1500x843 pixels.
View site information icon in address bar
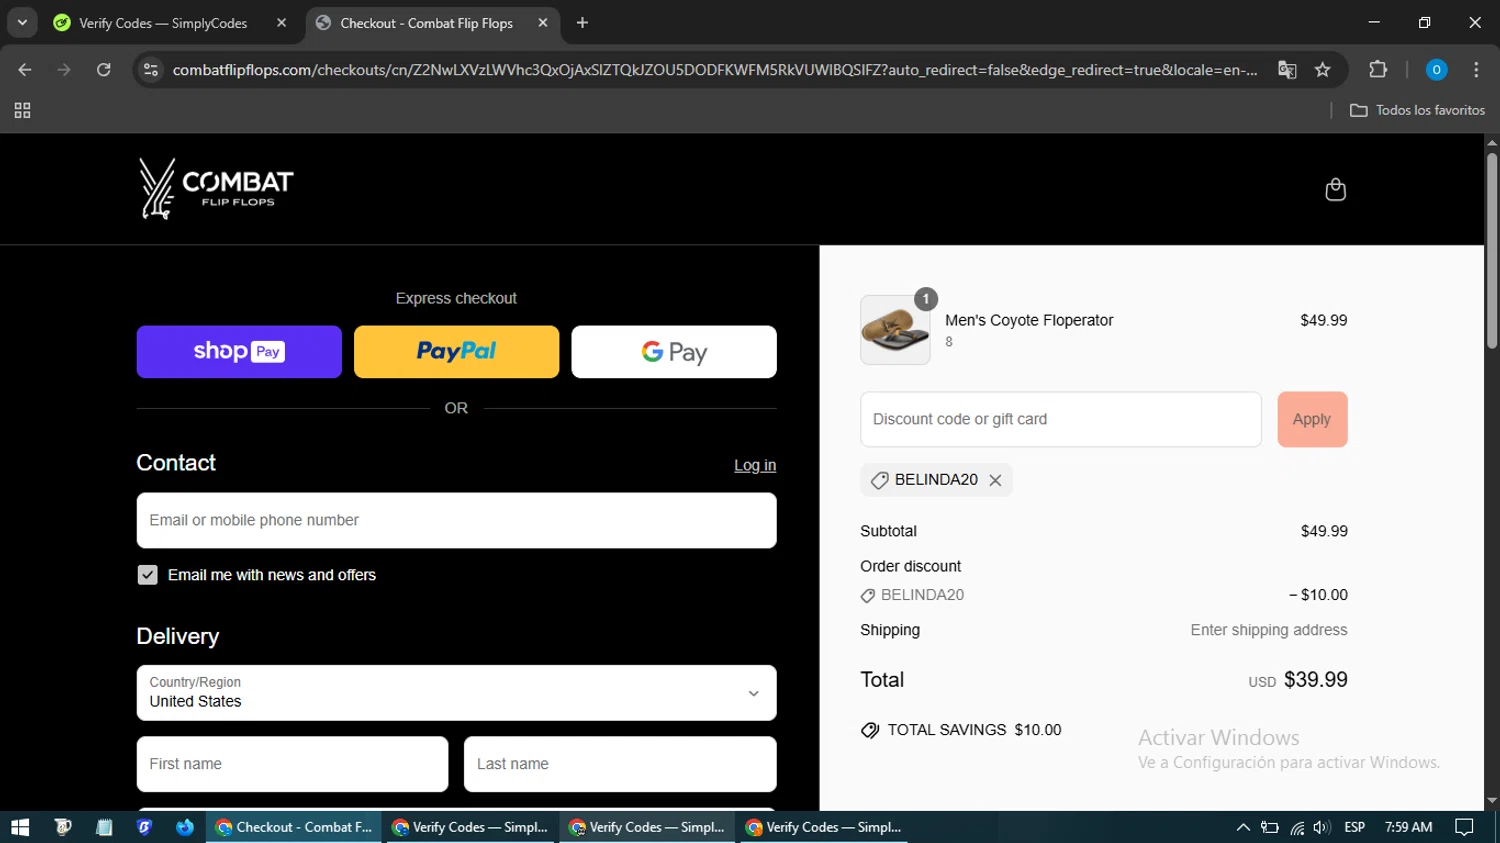point(151,70)
